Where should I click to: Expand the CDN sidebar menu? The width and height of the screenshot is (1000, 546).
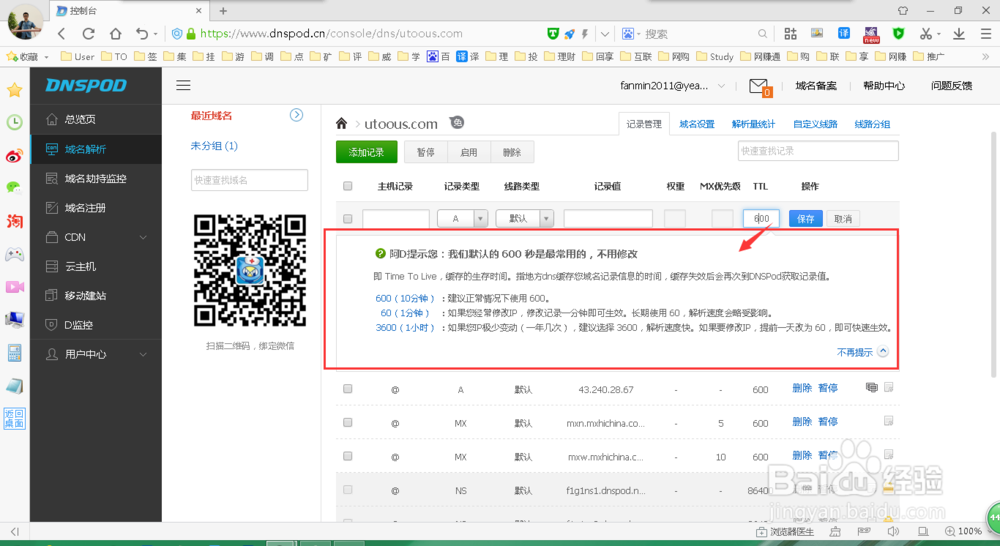[x=143, y=237]
